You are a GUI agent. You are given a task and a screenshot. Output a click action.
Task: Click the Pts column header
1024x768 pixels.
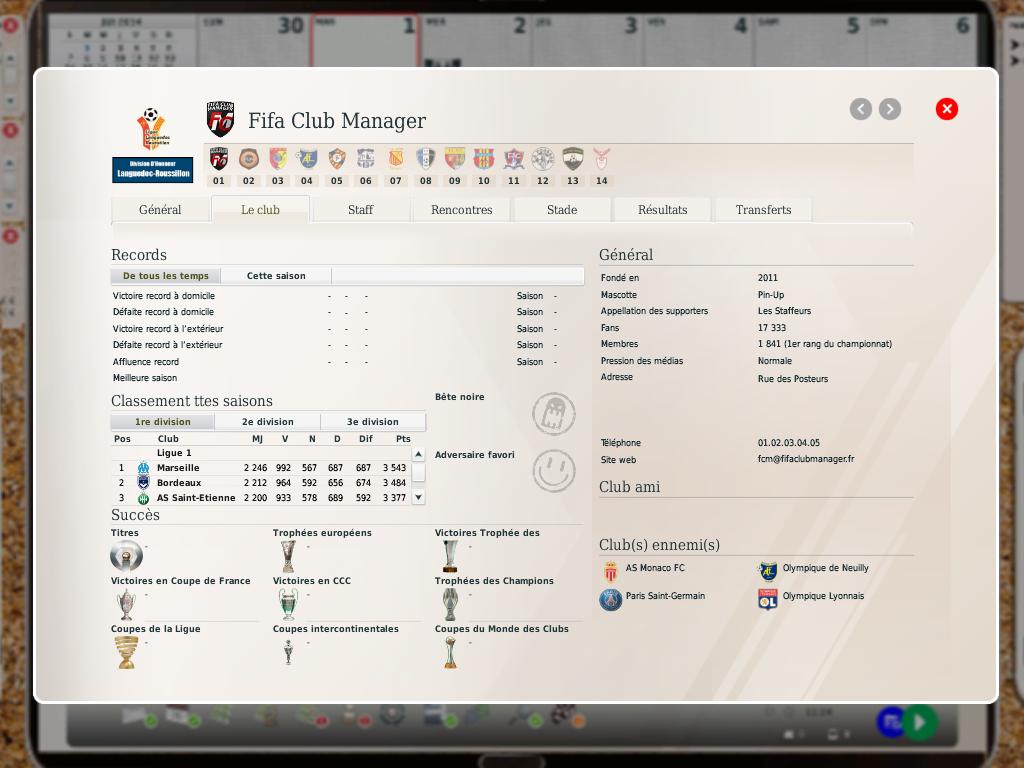point(403,439)
